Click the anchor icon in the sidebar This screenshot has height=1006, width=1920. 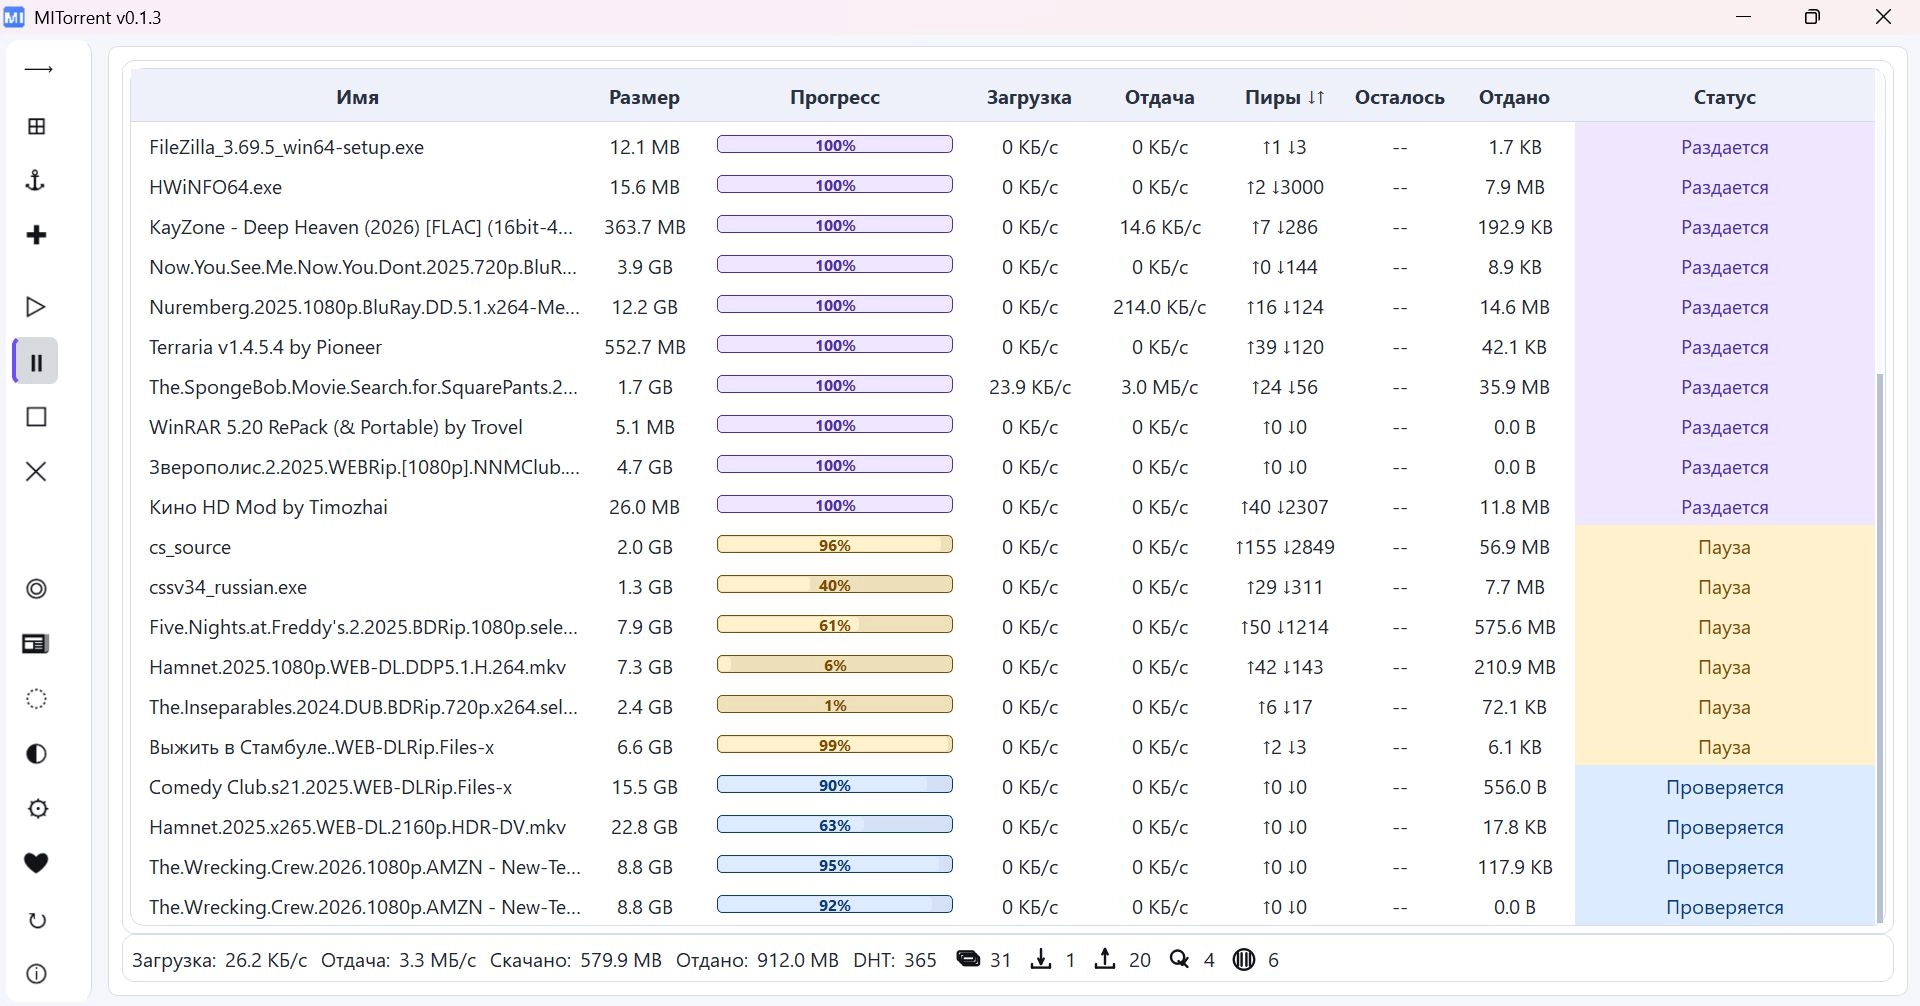[36, 181]
